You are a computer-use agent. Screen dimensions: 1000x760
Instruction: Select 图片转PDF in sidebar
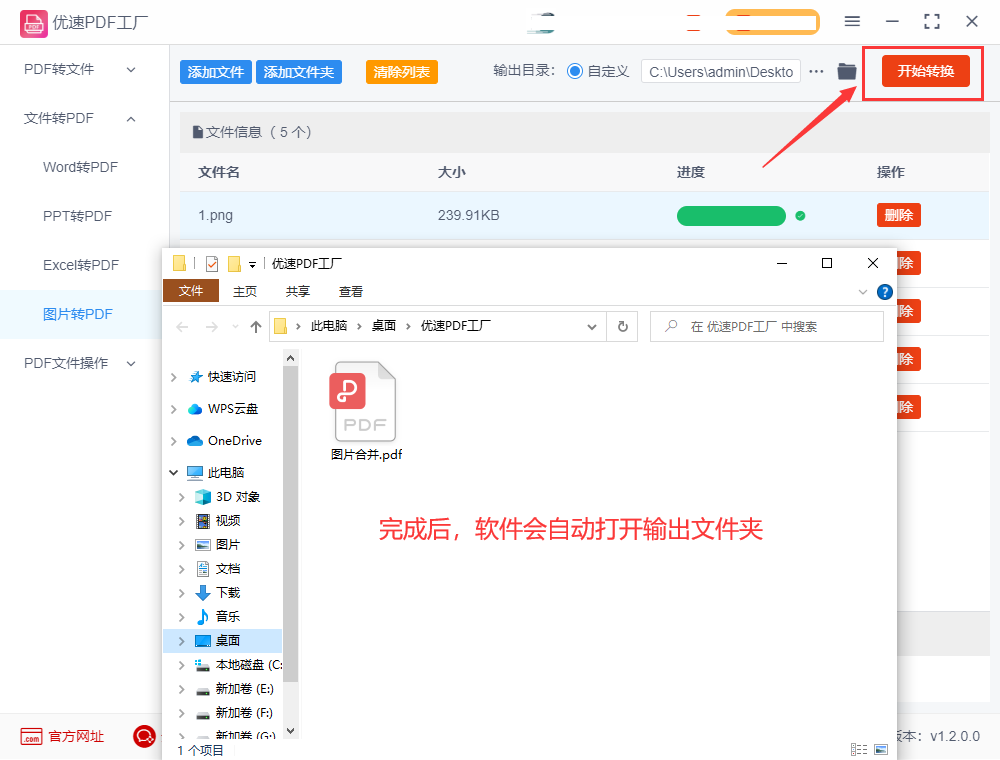tap(78, 314)
